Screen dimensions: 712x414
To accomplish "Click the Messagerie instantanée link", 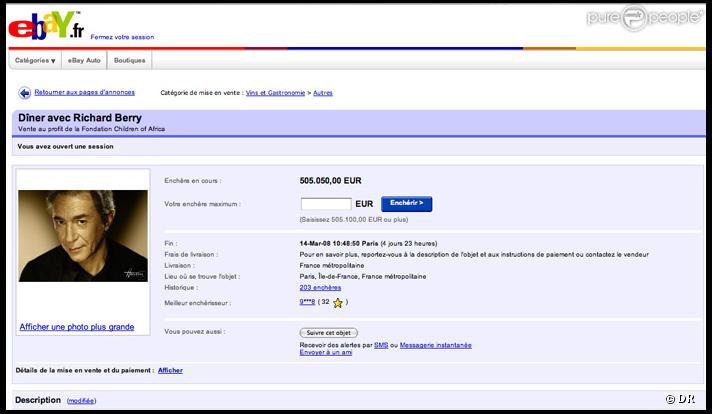I will [x=435, y=345].
